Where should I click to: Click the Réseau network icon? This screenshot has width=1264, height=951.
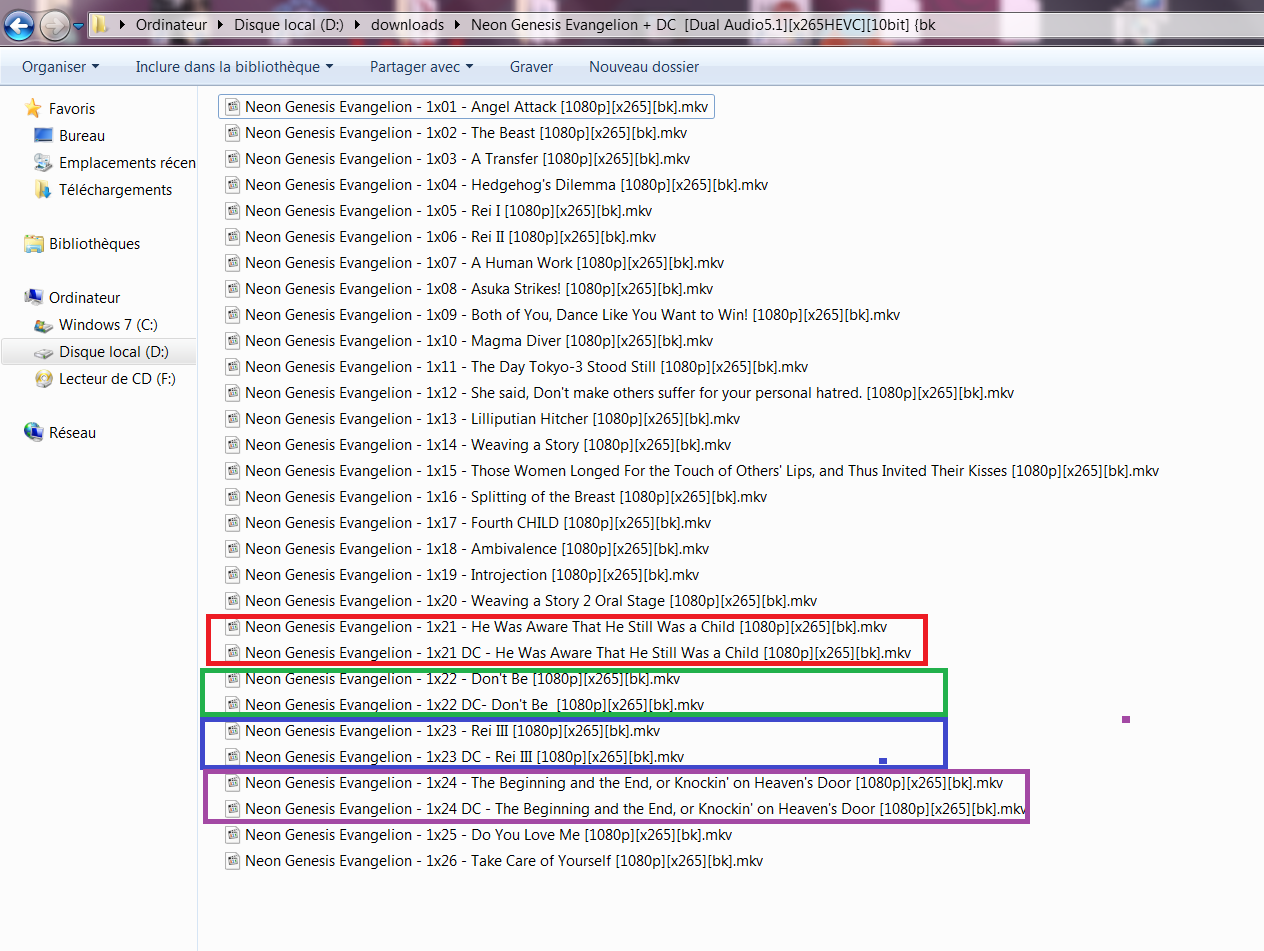tap(33, 432)
